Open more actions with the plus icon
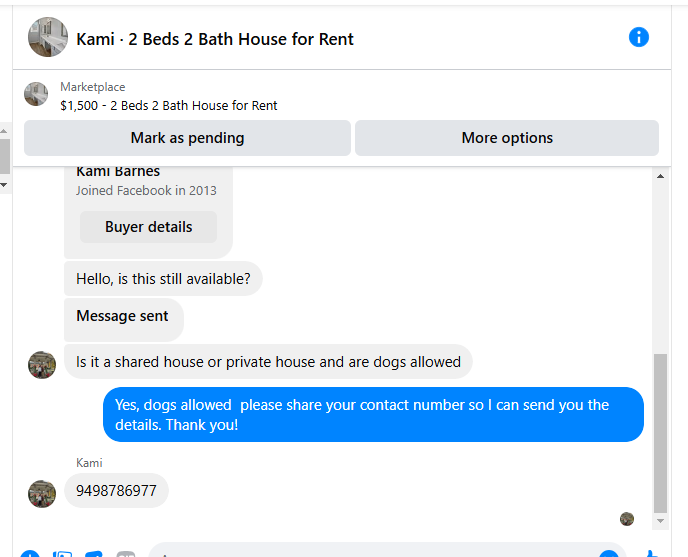This screenshot has width=688, height=557. pos(30,553)
